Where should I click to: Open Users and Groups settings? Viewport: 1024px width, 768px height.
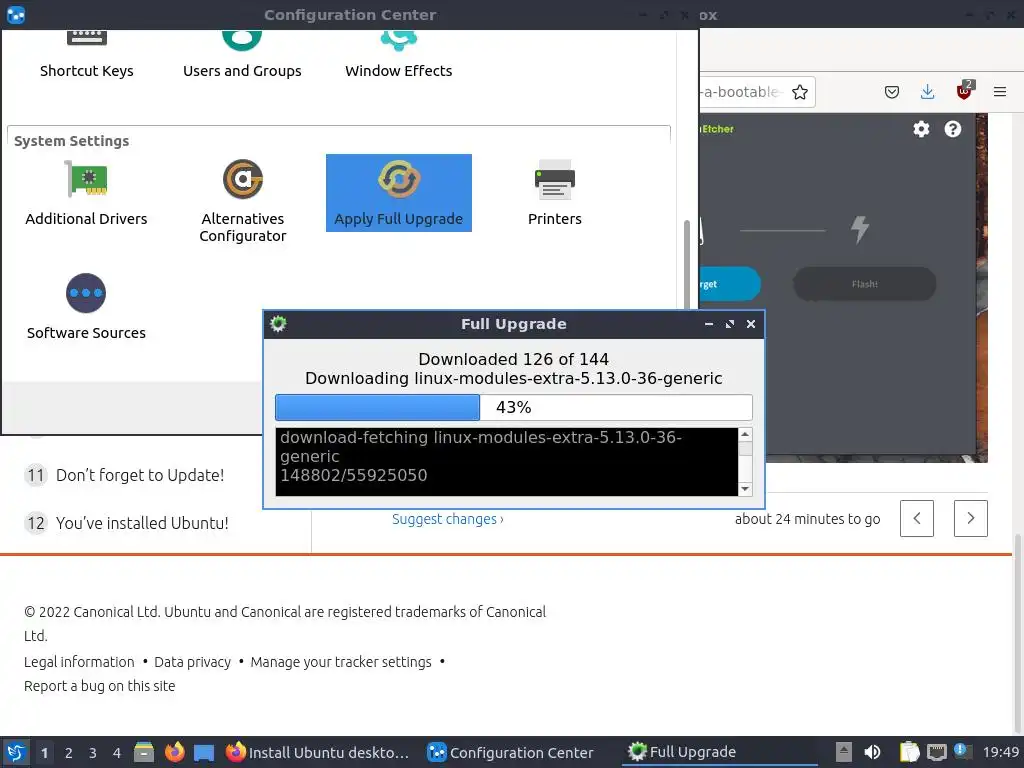click(x=242, y=56)
